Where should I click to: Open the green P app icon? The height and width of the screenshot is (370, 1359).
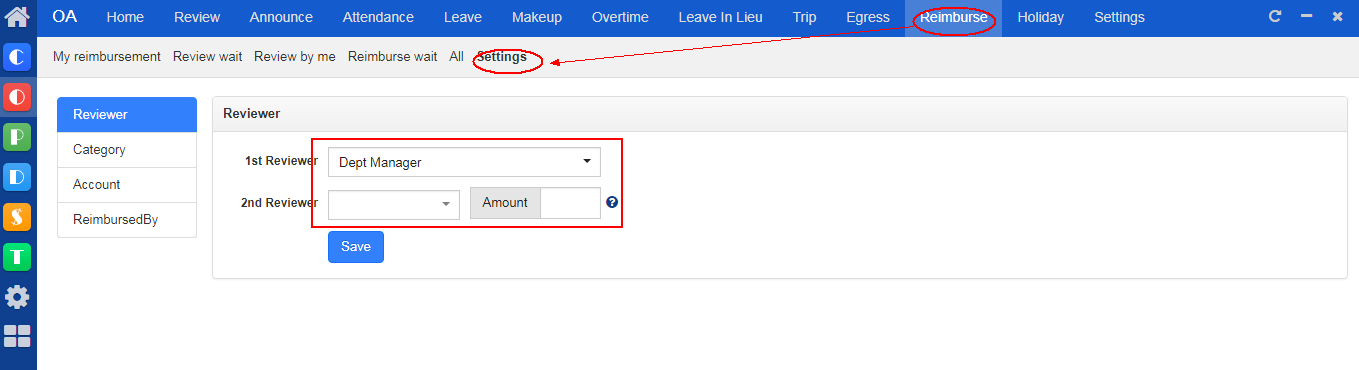(x=17, y=137)
